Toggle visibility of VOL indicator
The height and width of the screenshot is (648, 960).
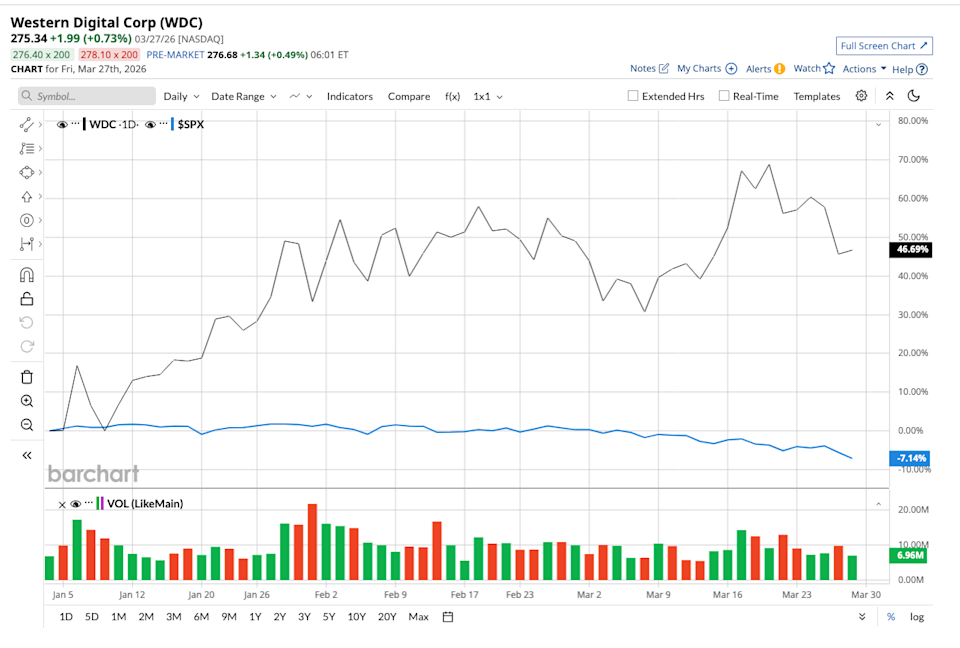click(75, 504)
